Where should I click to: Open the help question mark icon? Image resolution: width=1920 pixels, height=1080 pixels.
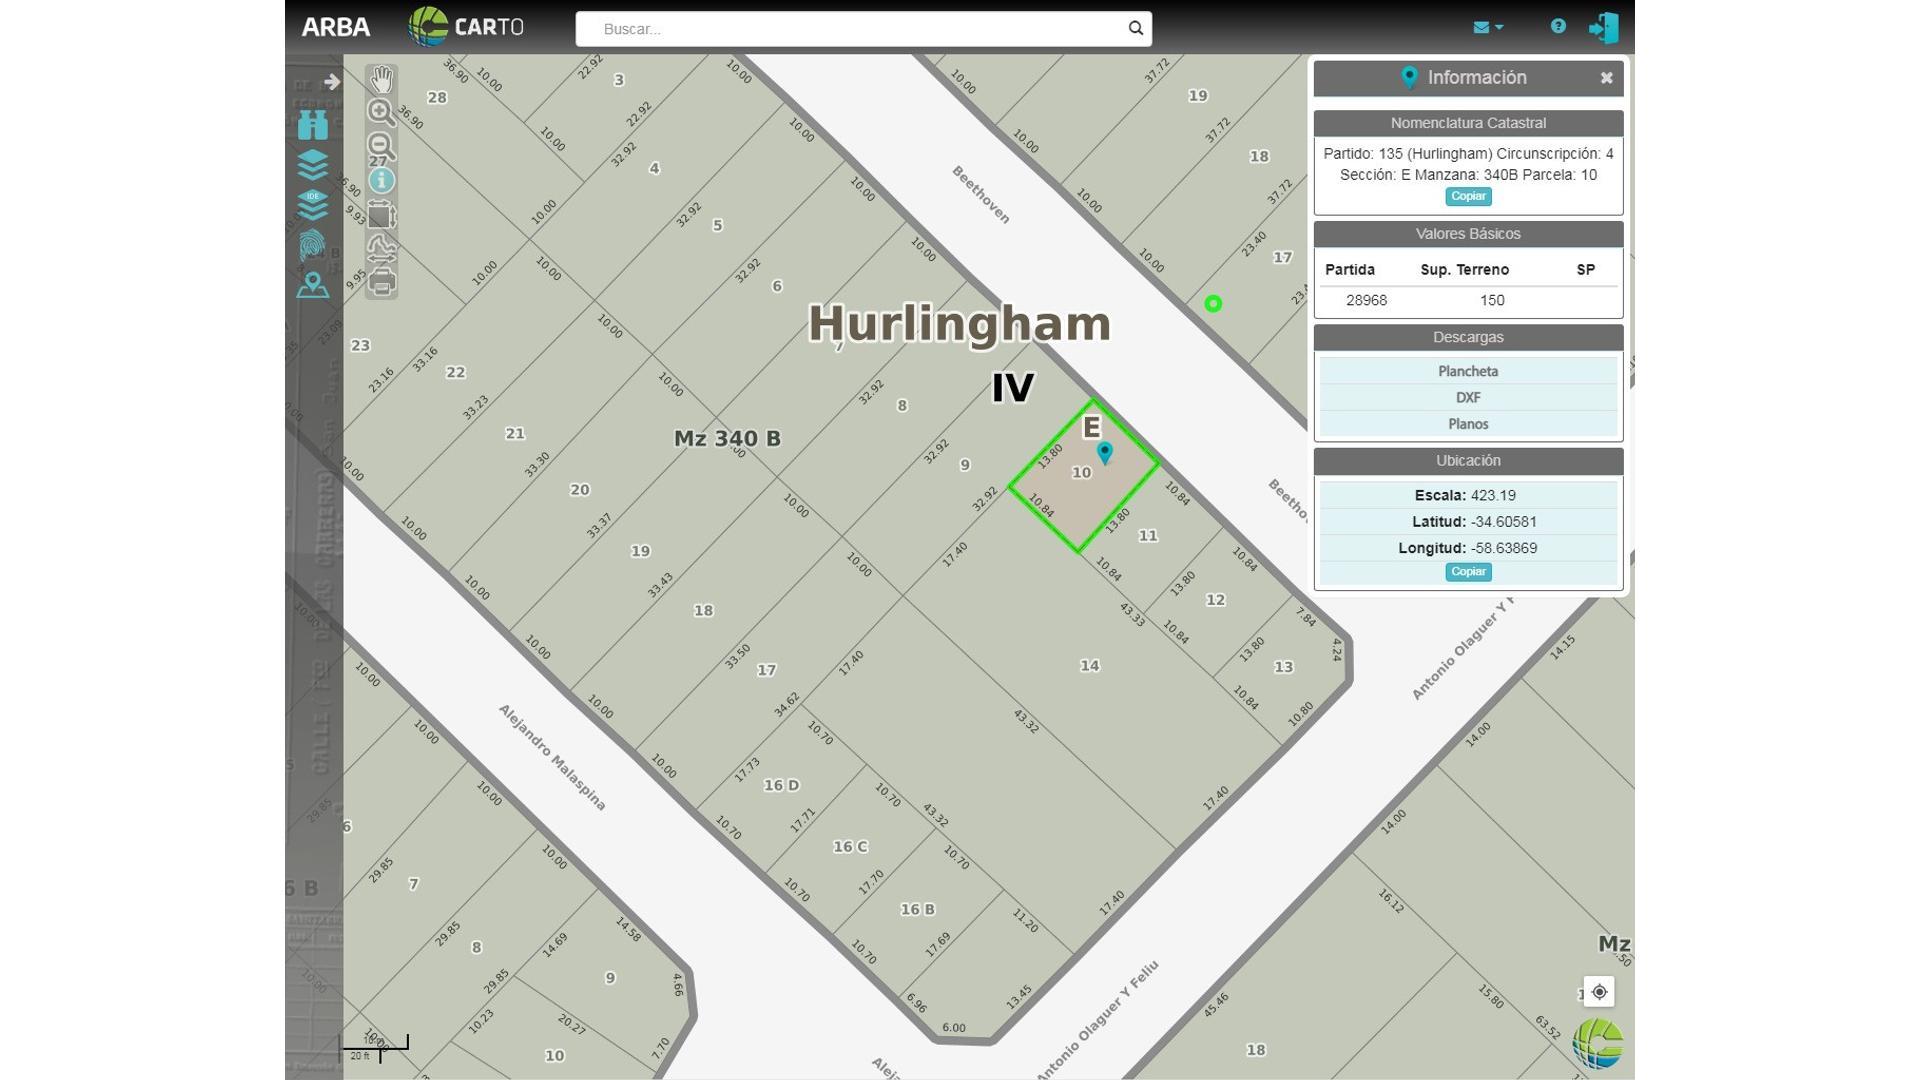[1558, 26]
